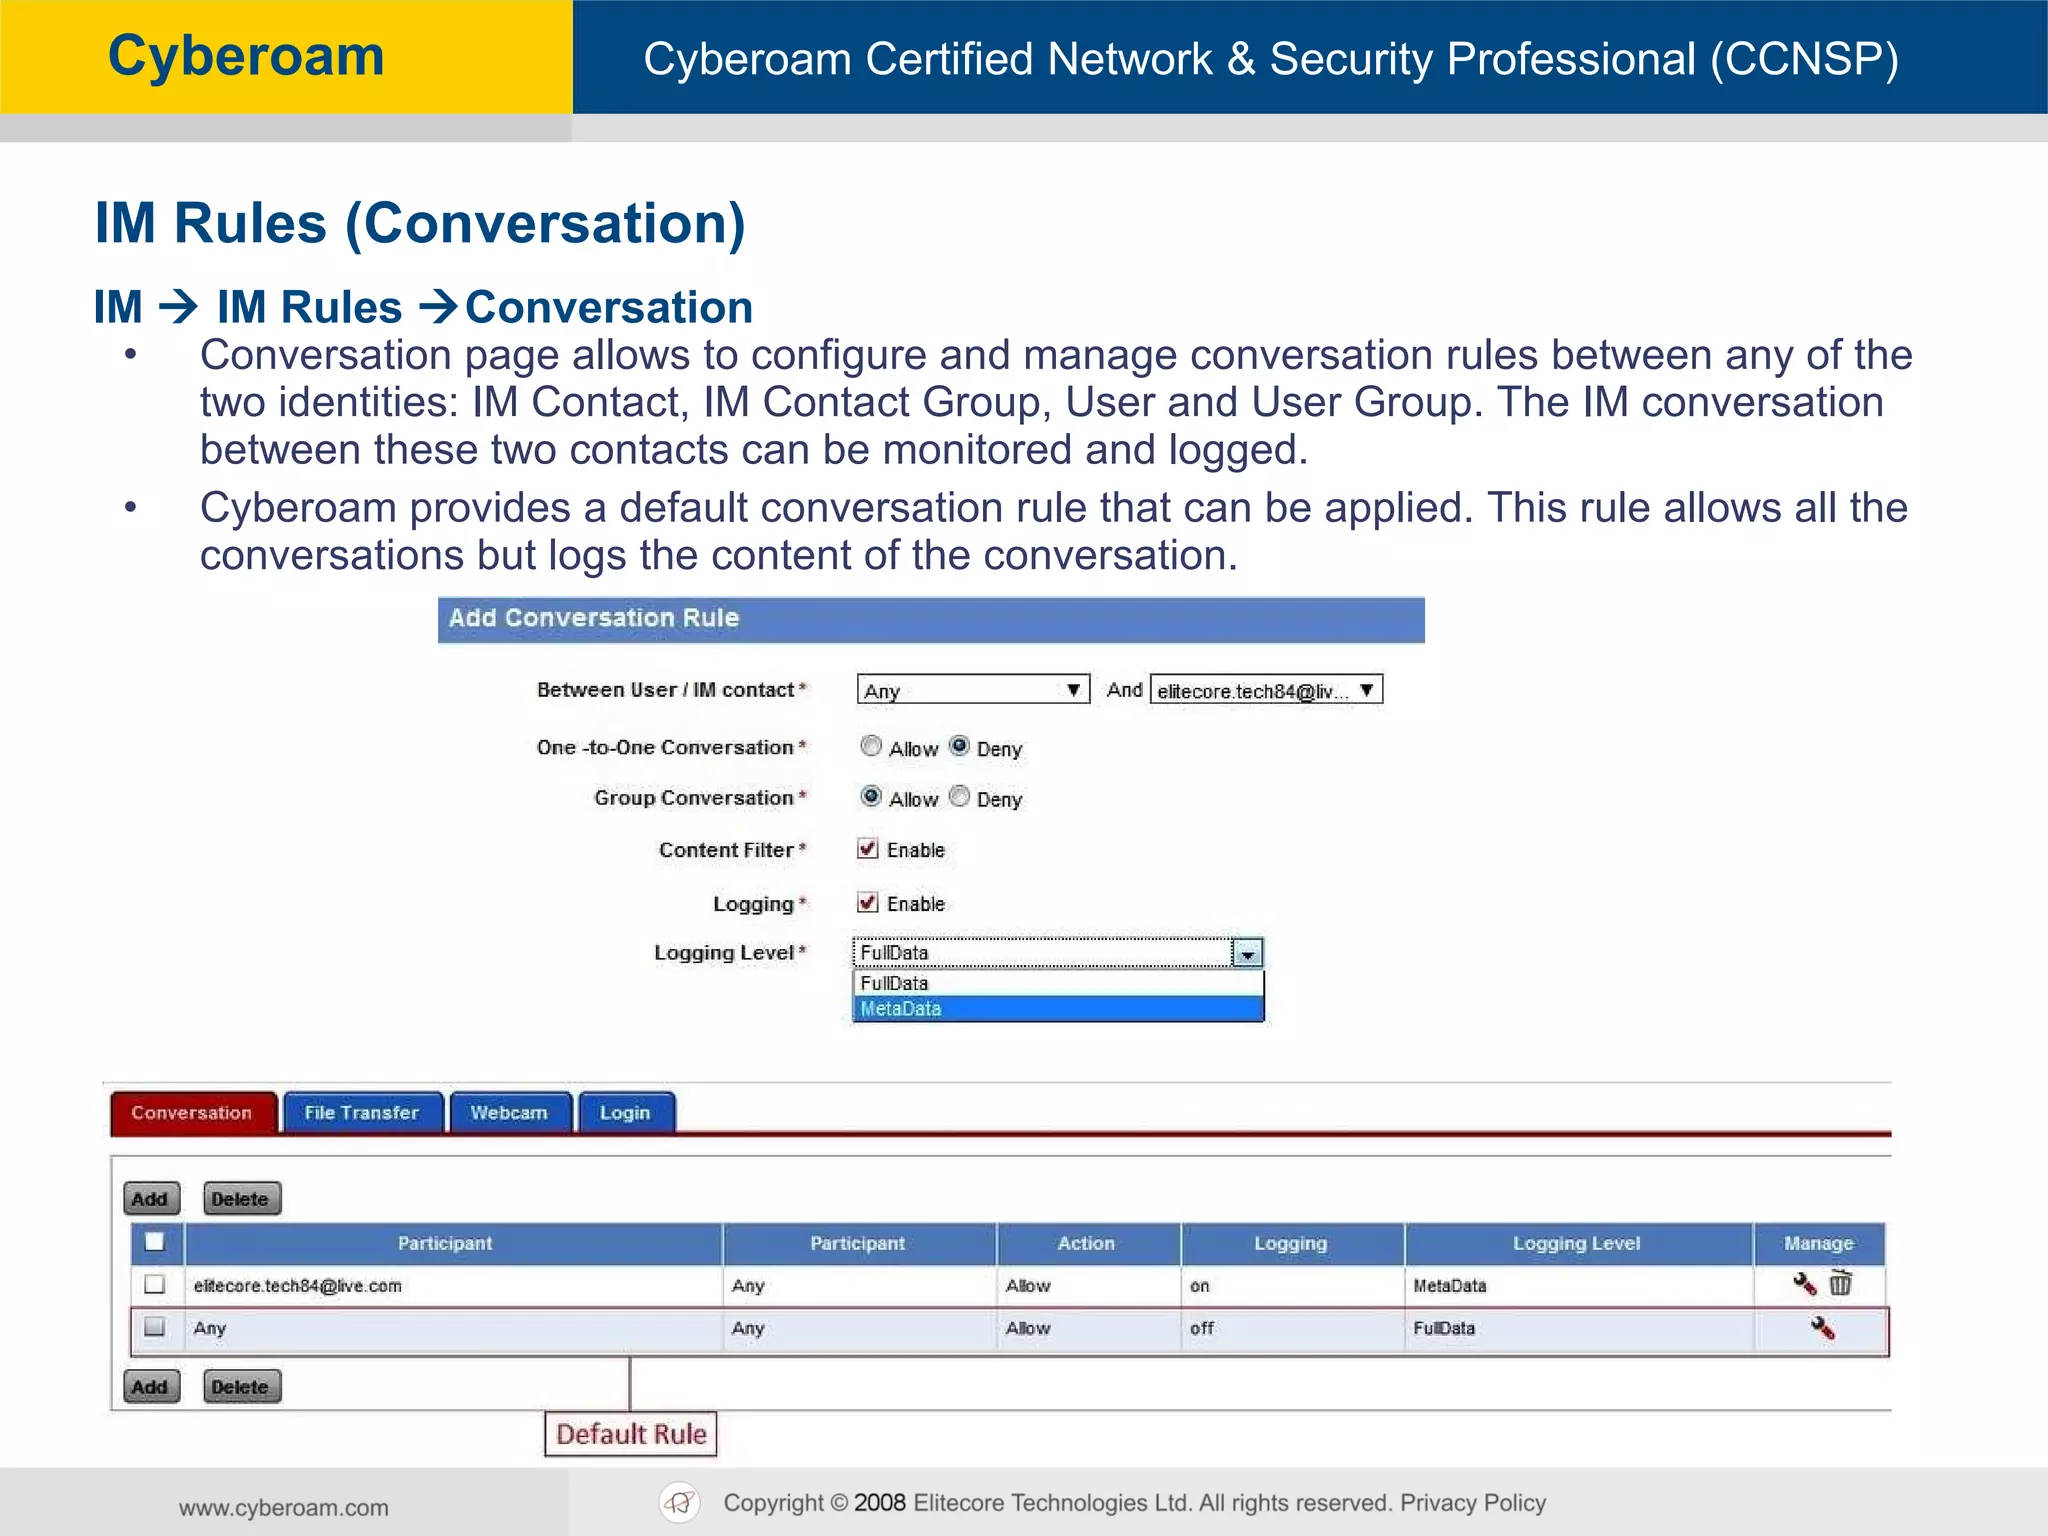
Task: Click the upper Delete button above table
Action: click(241, 1199)
